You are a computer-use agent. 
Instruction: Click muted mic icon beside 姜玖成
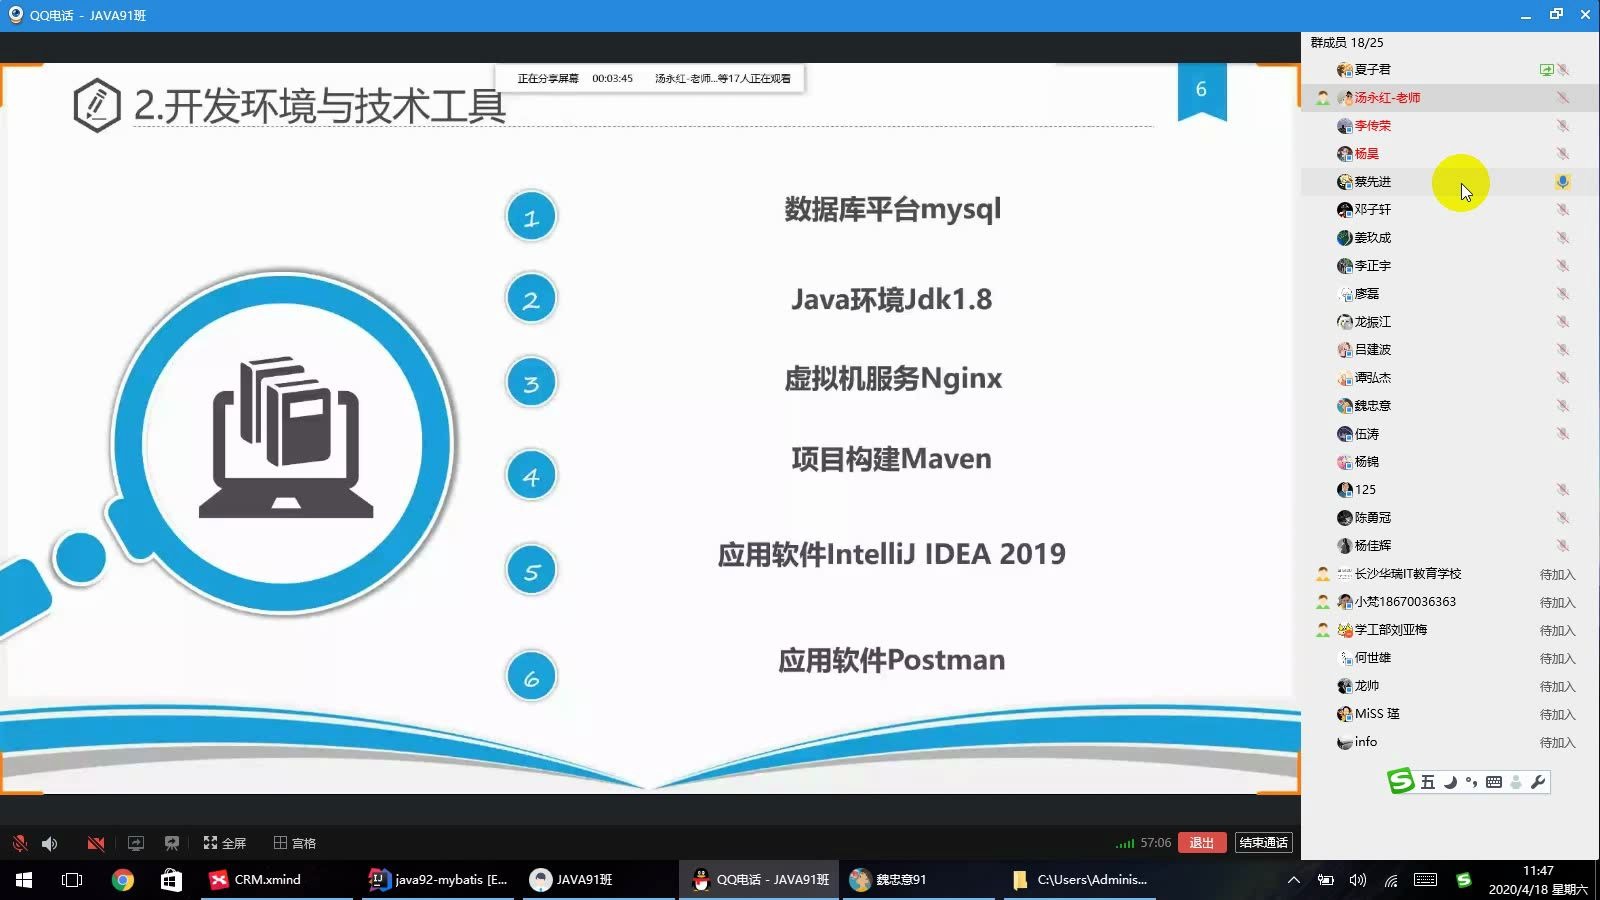[1563, 238]
